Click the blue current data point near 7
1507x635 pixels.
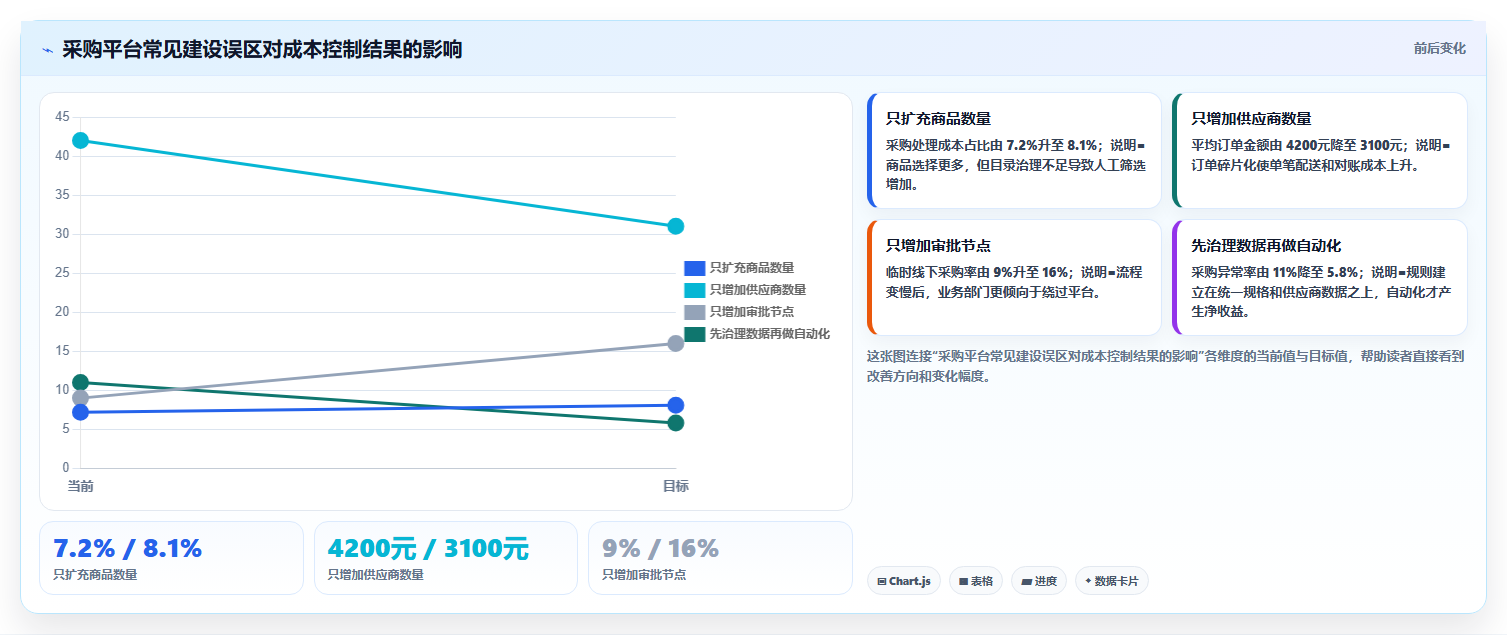point(81,412)
